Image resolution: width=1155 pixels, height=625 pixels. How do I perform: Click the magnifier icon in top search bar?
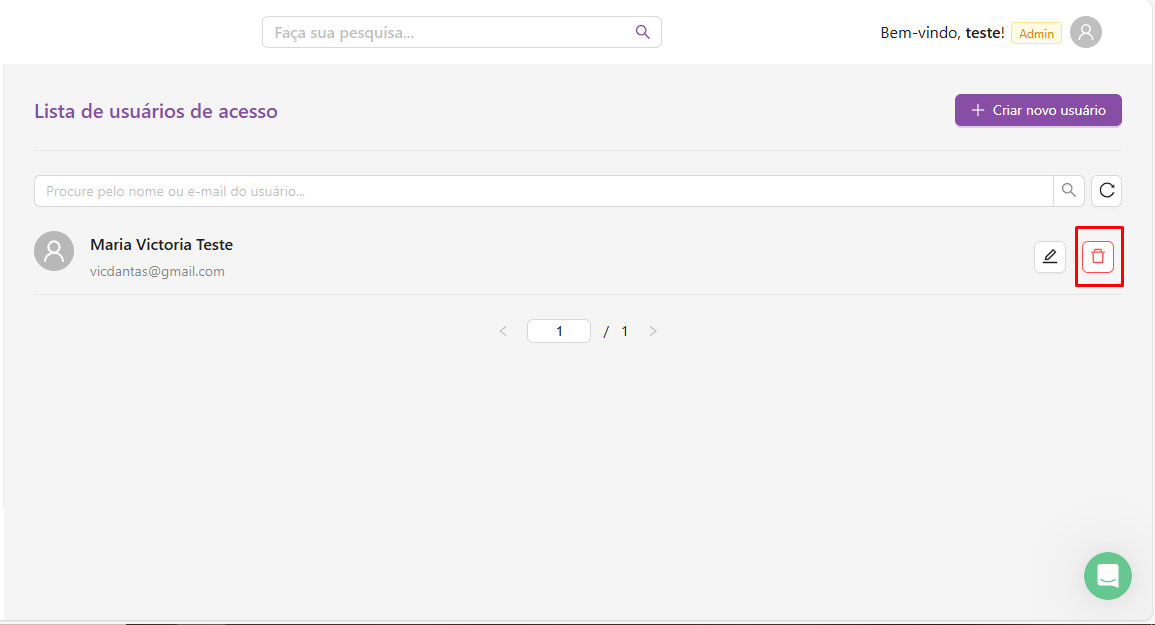(643, 32)
